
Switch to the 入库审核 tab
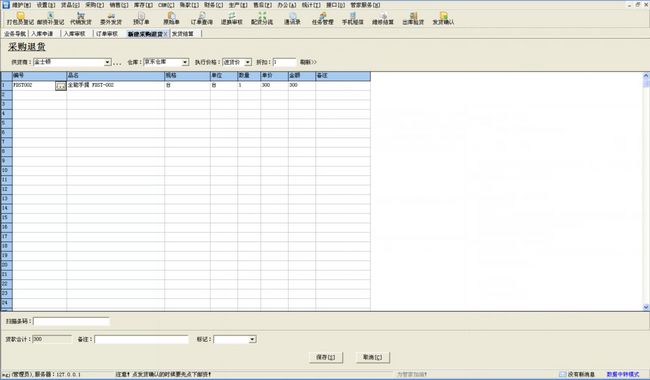[x=75, y=34]
